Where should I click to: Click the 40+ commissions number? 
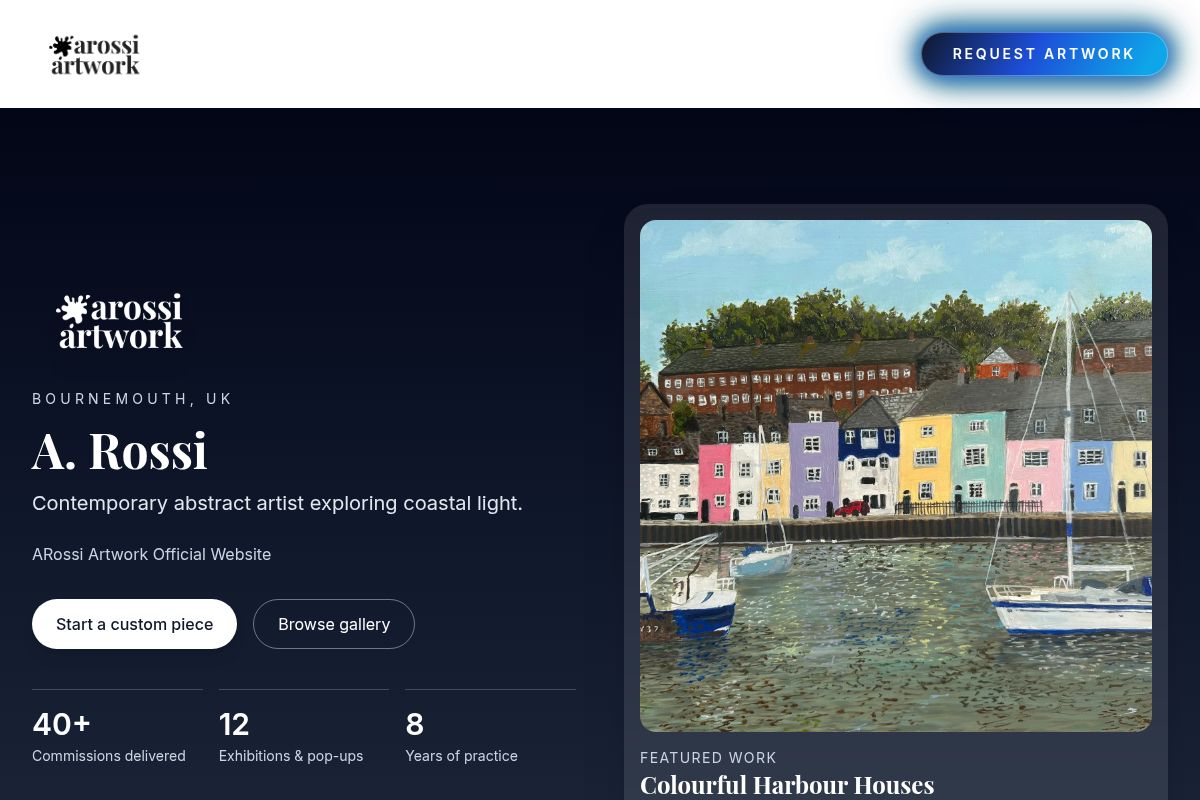tap(62, 724)
